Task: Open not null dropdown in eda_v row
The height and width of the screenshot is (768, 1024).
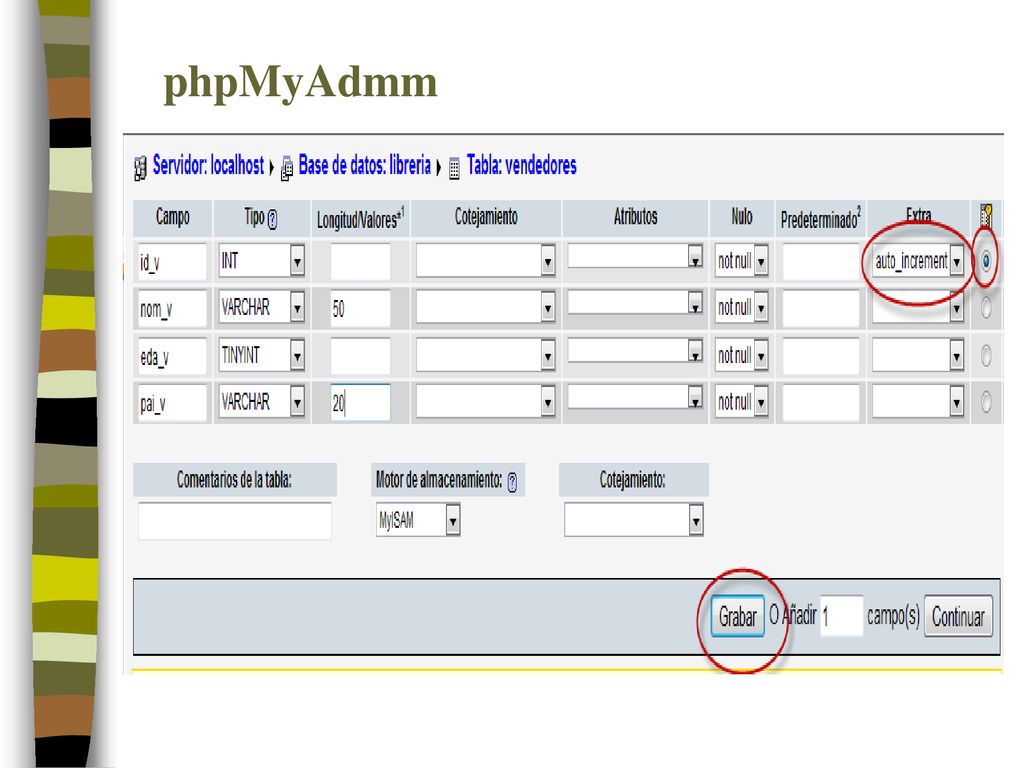Action: 741,356
